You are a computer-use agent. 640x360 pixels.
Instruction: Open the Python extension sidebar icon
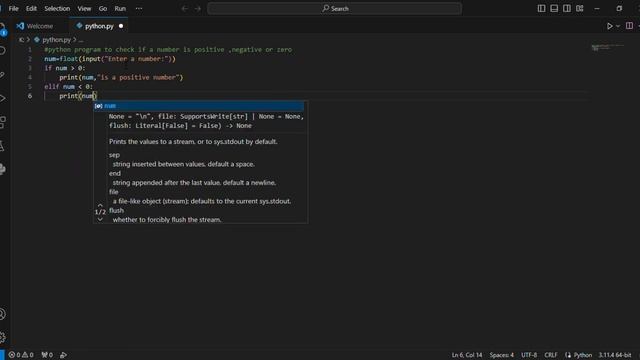coord(3,169)
